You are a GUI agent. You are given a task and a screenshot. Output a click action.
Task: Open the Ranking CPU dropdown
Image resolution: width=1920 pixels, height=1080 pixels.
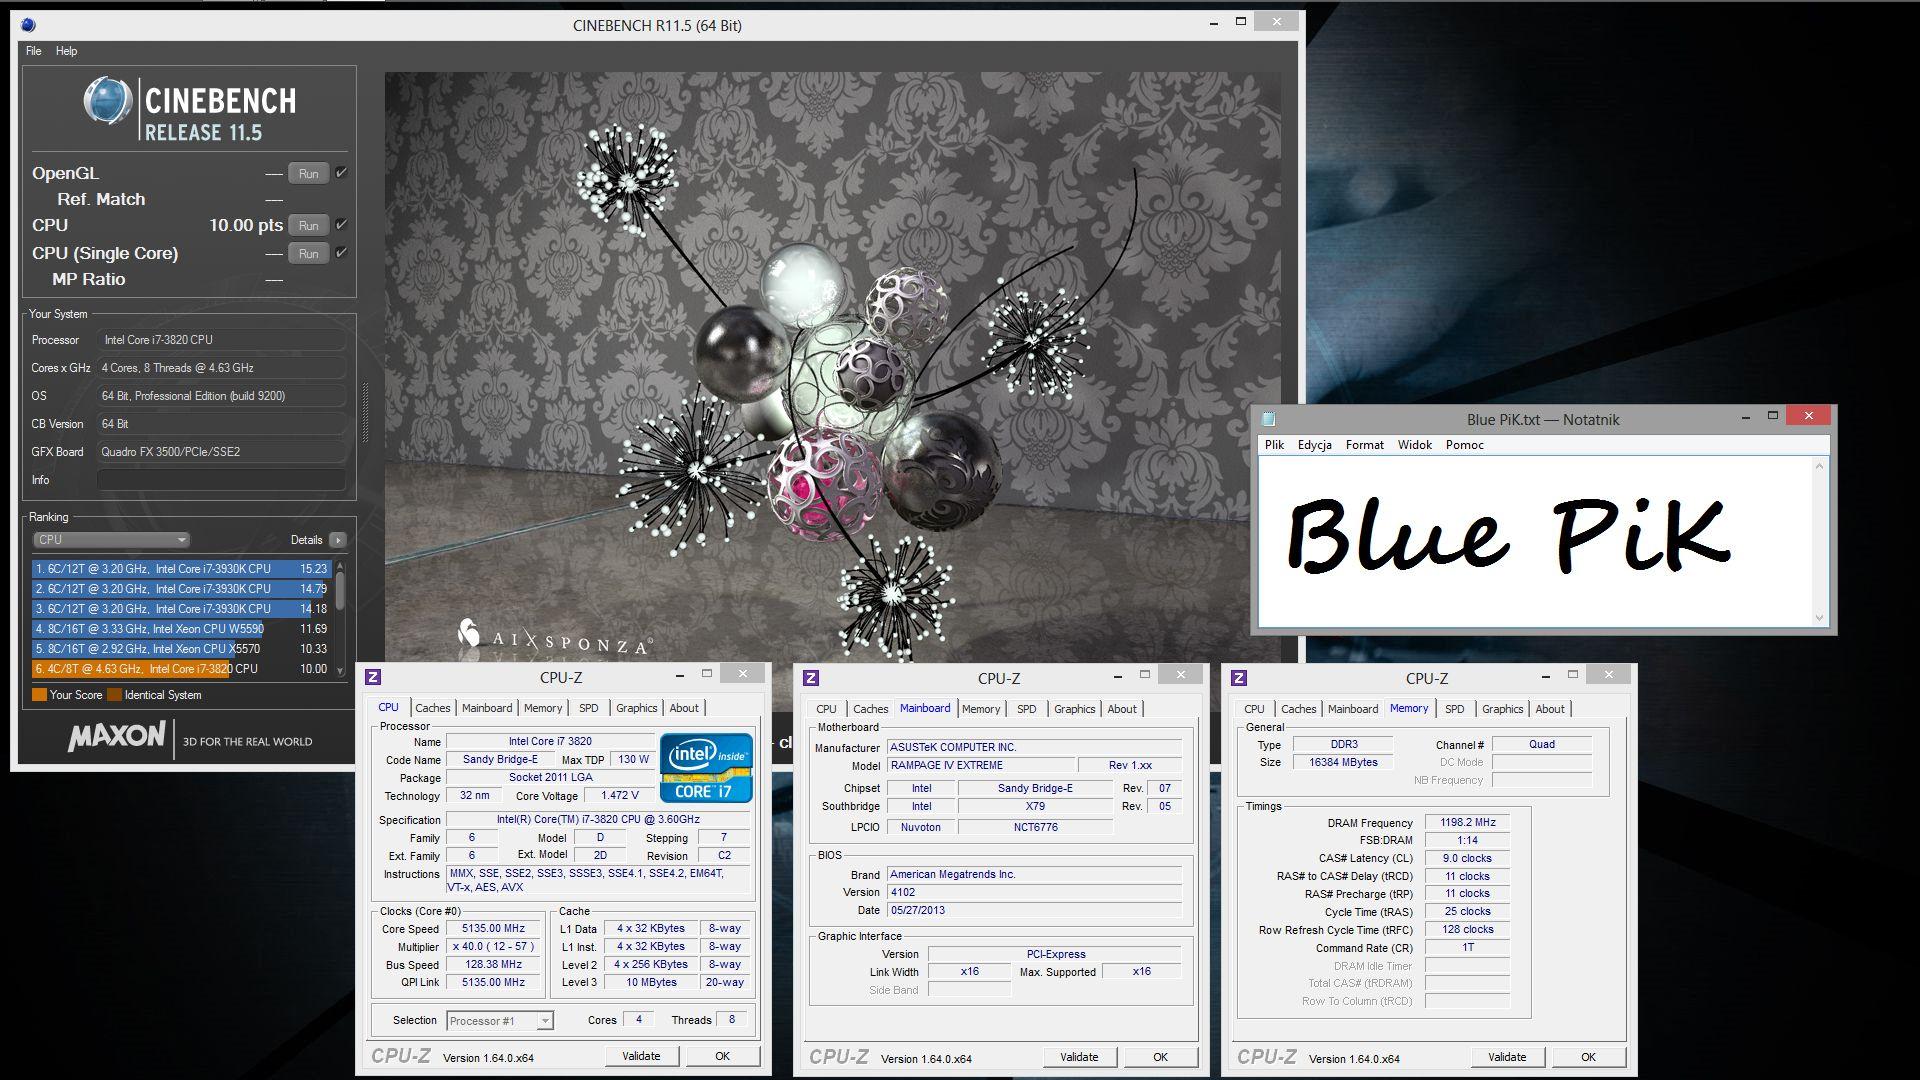coord(111,540)
